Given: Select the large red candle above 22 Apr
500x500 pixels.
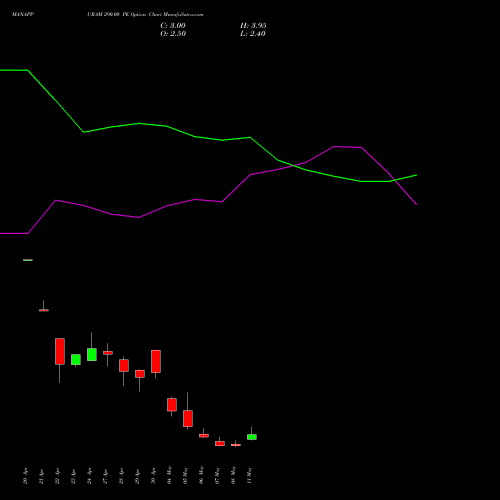Looking at the screenshot, I should (x=60, y=351).
